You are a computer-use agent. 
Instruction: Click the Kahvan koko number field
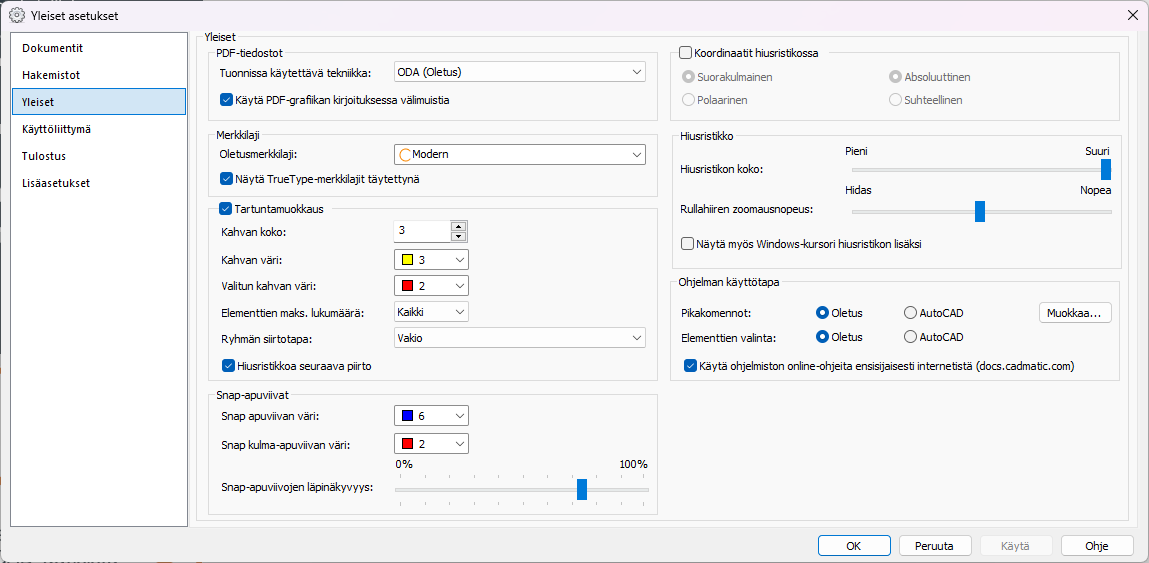pyautogui.click(x=422, y=231)
